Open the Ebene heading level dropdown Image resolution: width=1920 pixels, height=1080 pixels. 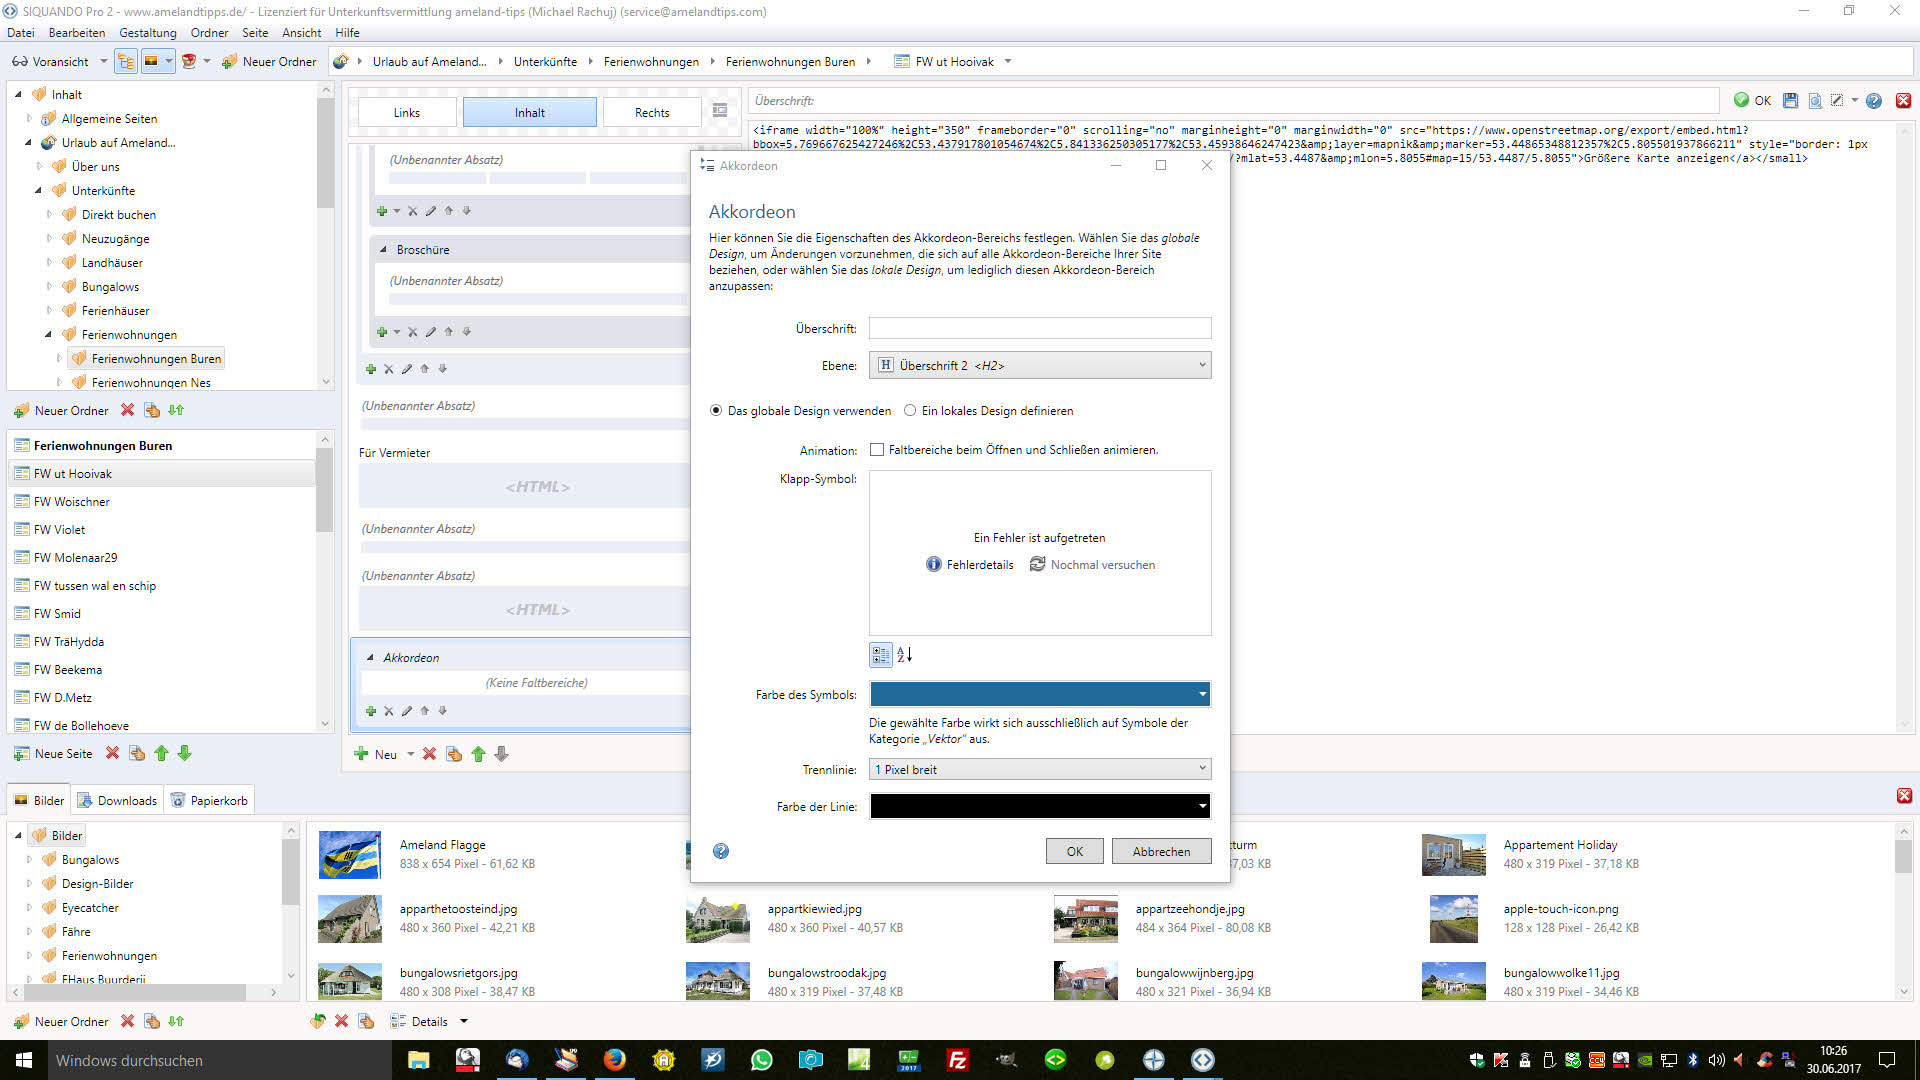point(1039,366)
